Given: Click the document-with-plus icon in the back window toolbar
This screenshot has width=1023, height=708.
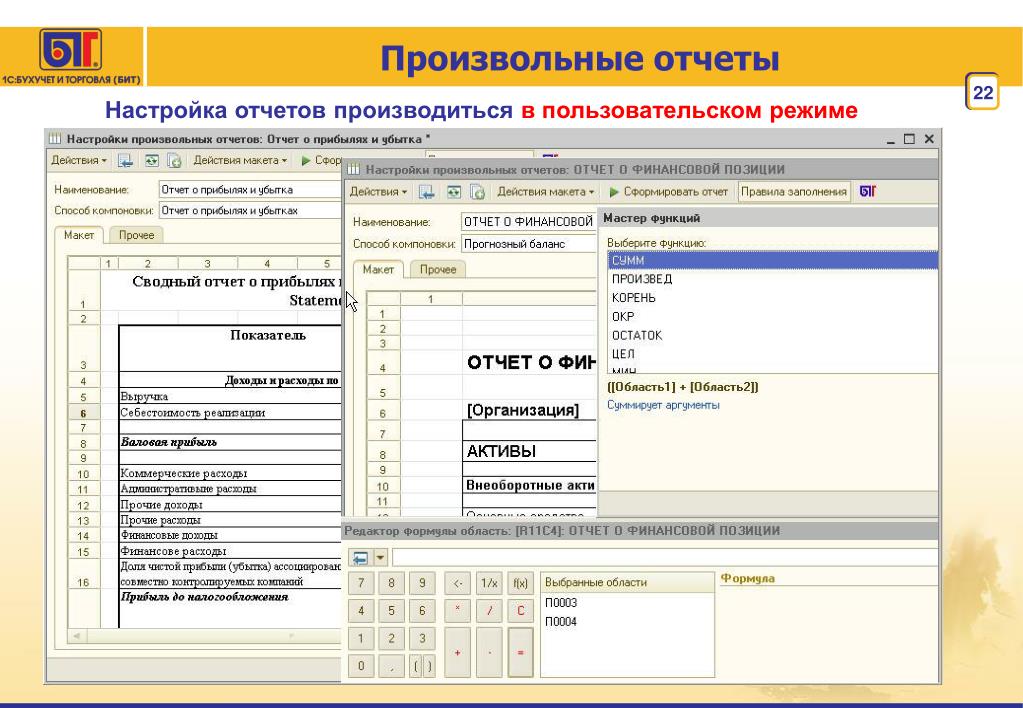Looking at the screenshot, I should [x=174, y=161].
